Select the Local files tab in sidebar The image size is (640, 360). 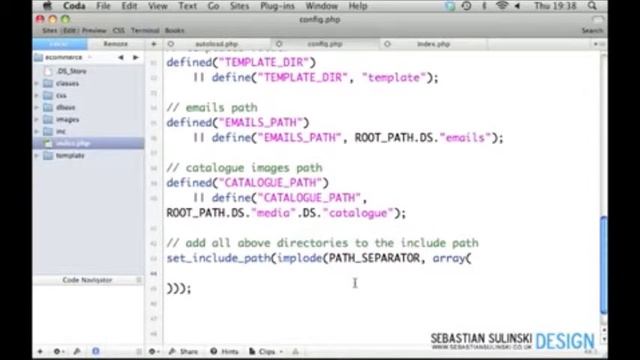coord(60,44)
